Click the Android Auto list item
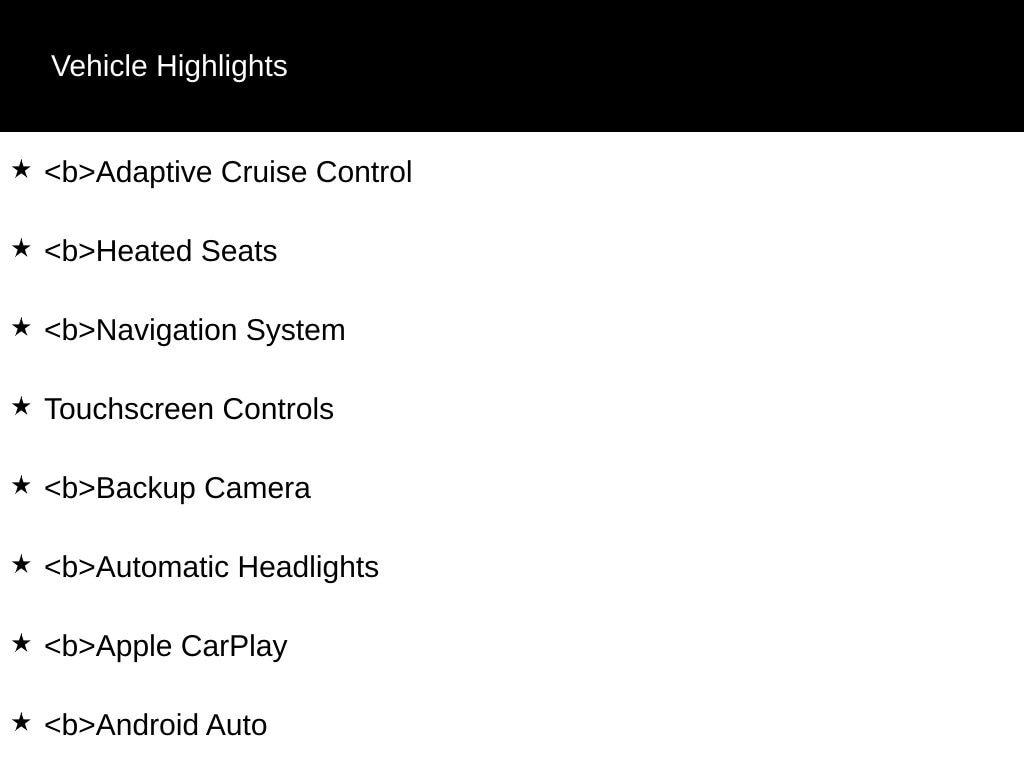Viewport: 1024px width, 768px height. (x=155, y=726)
